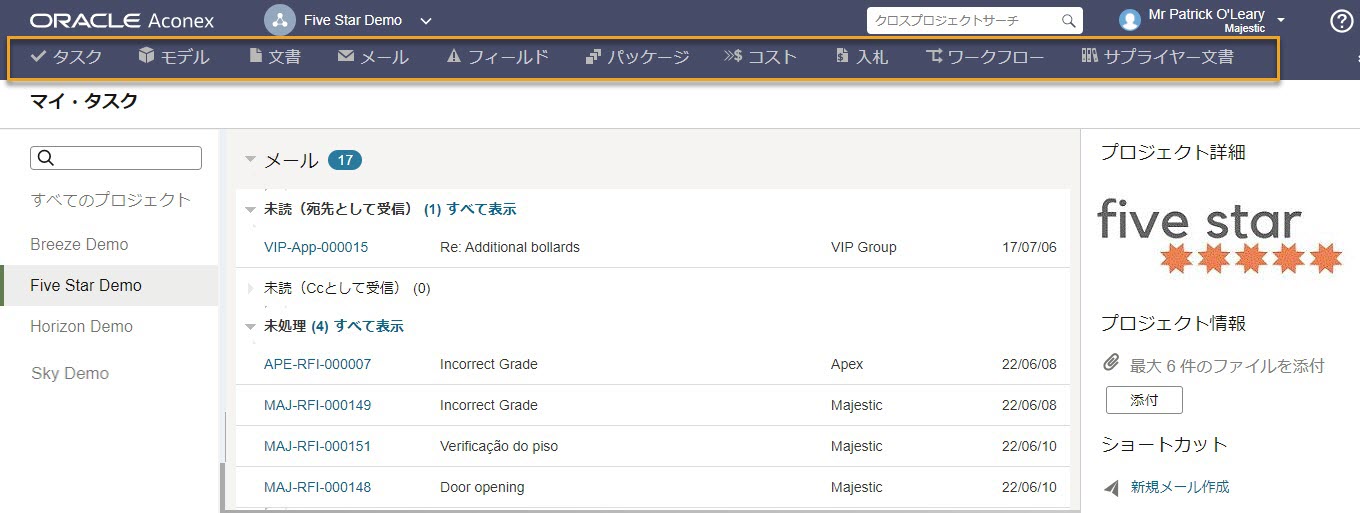Image resolution: width=1360 pixels, height=513 pixels.
Task: Collapse the メール section triangle
Action: pyautogui.click(x=251, y=160)
